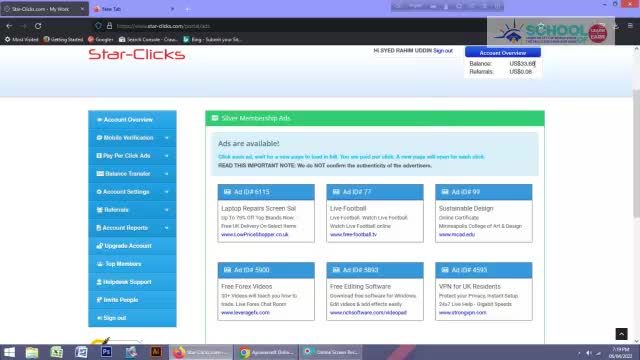This screenshot has height=360, width=640.
Task: Open the Account Overview sidebar item
Action: pyautogui.click(x=132, y=120)
